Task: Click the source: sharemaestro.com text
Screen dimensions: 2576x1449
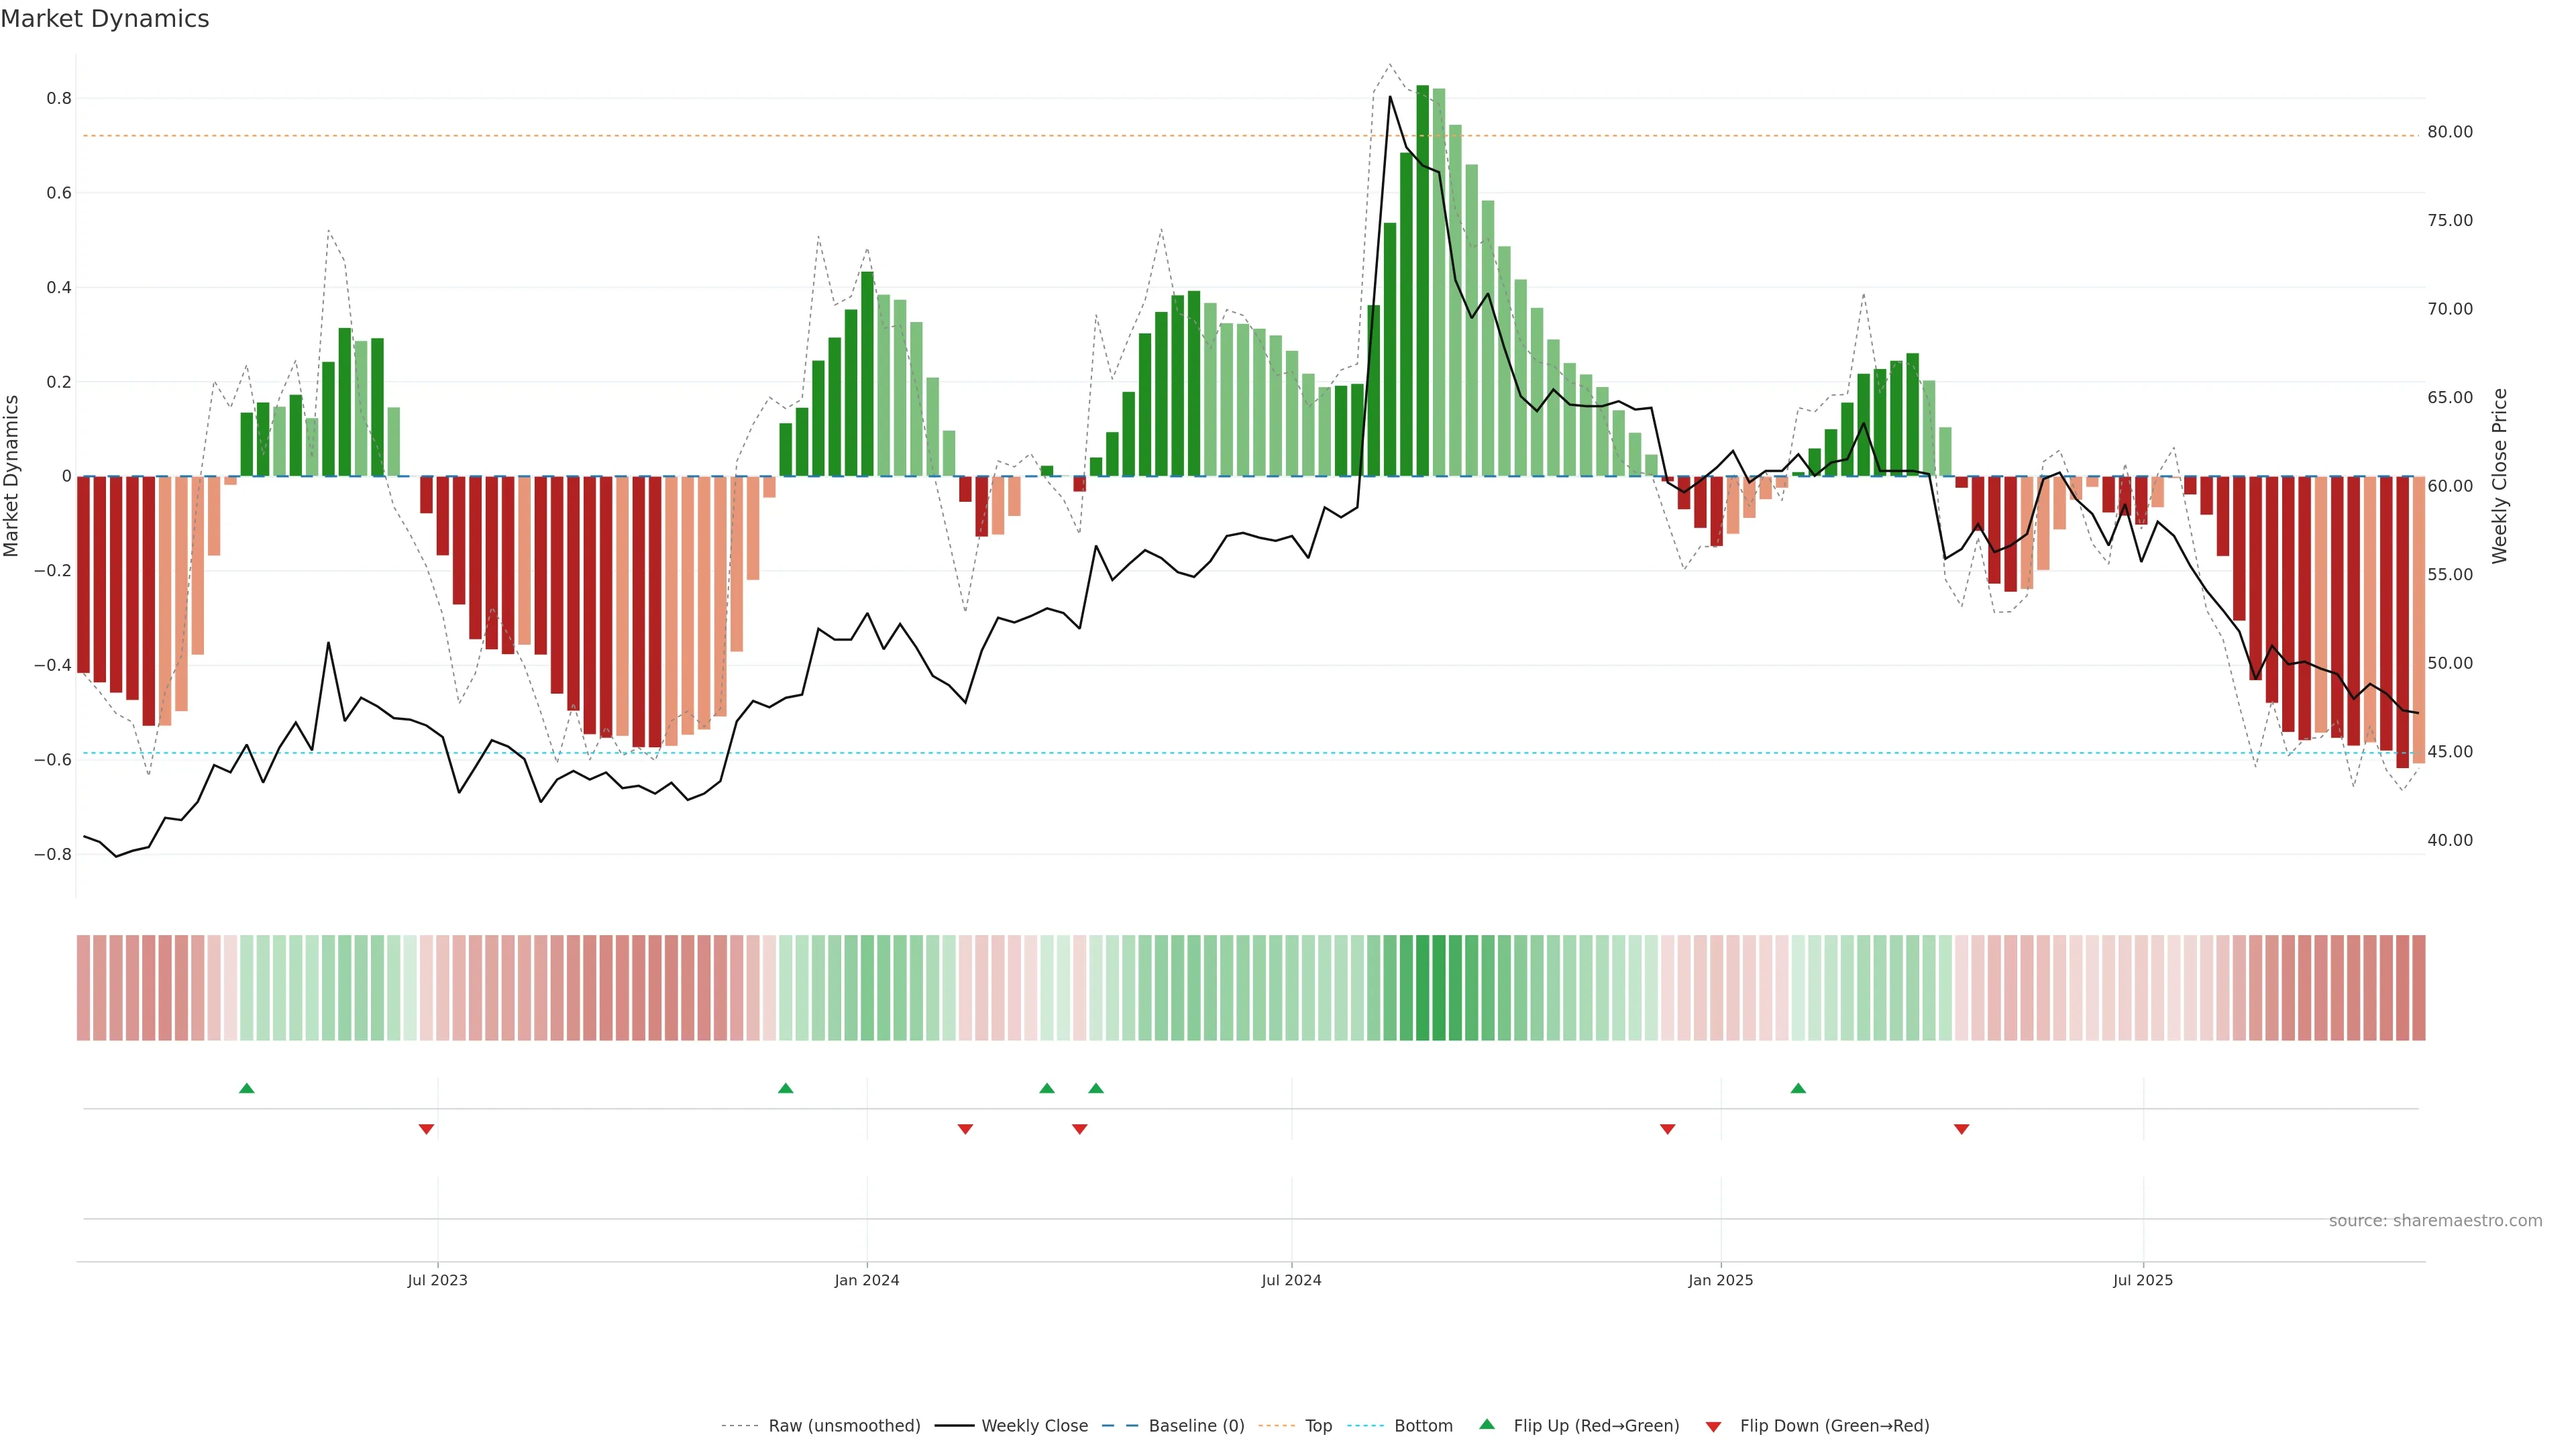Action: click(x=2435, y=1221)
